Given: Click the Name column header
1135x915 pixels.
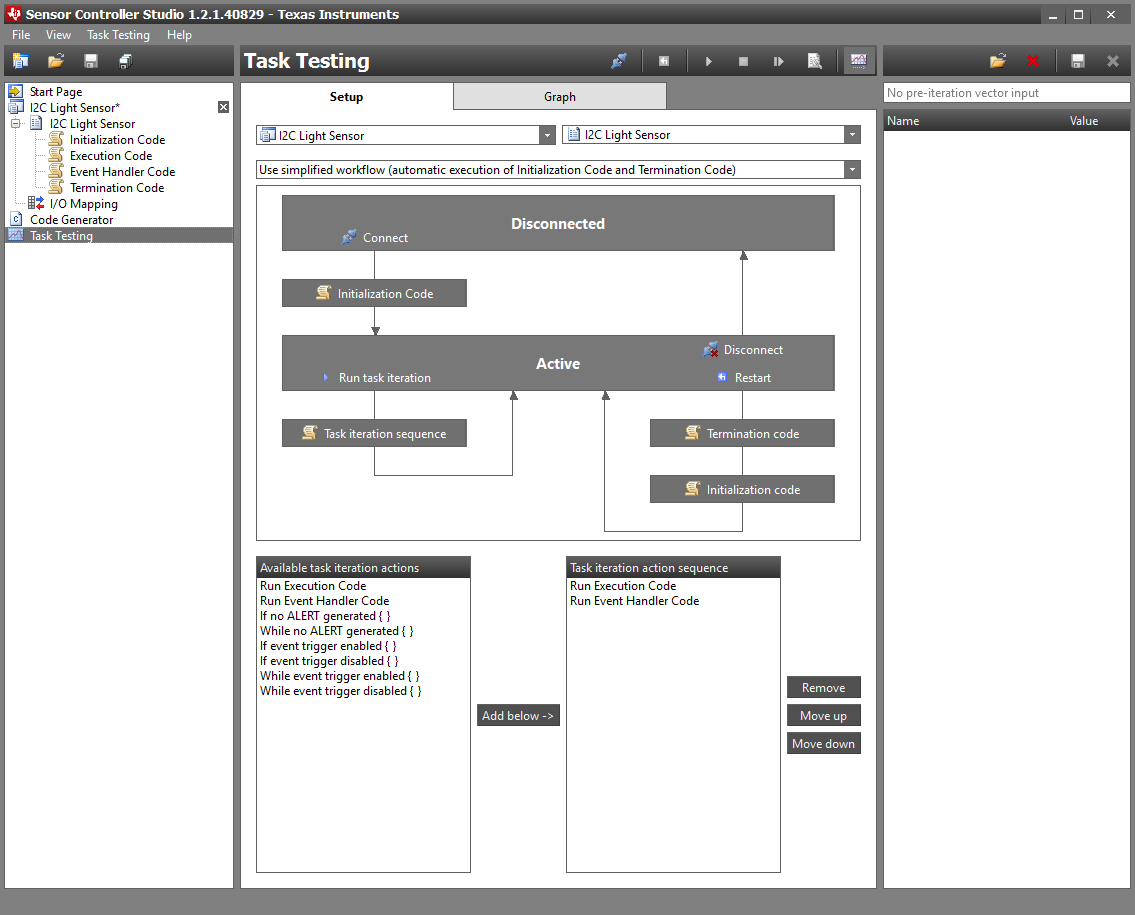Looking at the screenshot, I should click(x=903, y=121).
